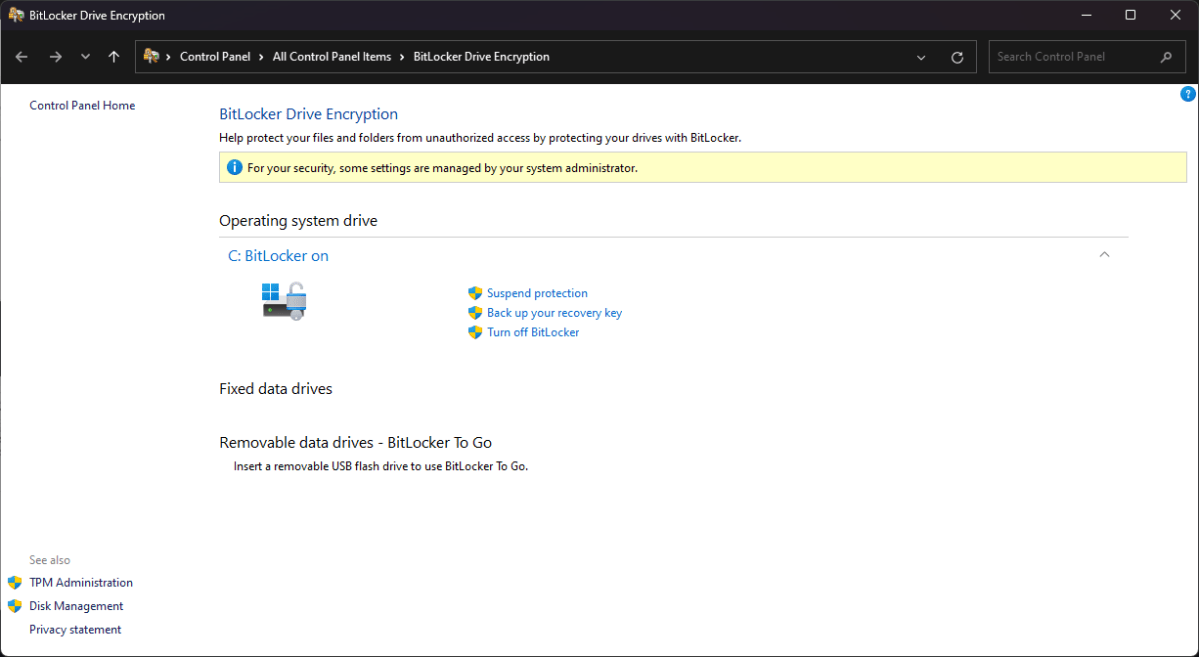1199x657 pixels.
Task: Go to Control Panel Home
Action: point(82,105)
